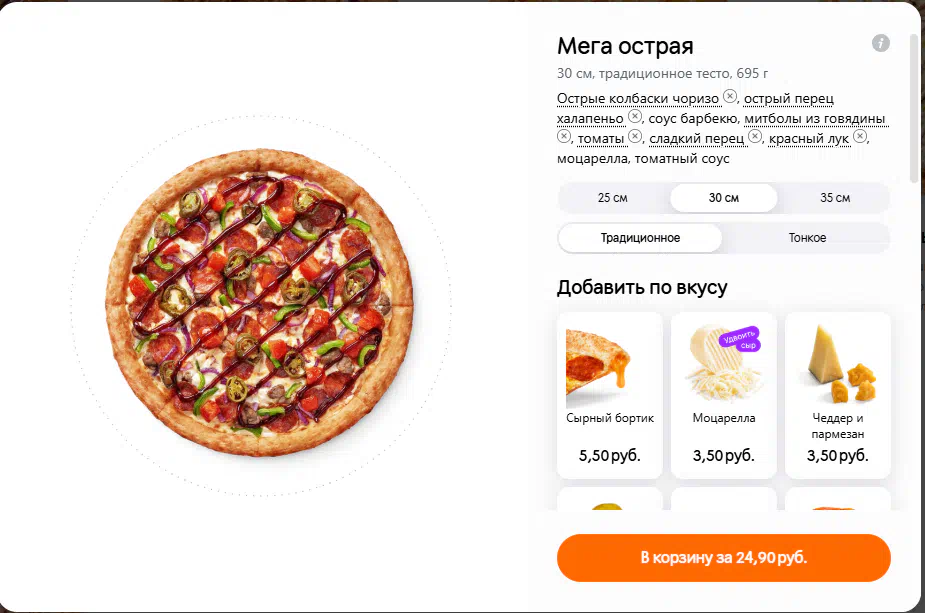Remove tomatoes with its x icon

635,136
